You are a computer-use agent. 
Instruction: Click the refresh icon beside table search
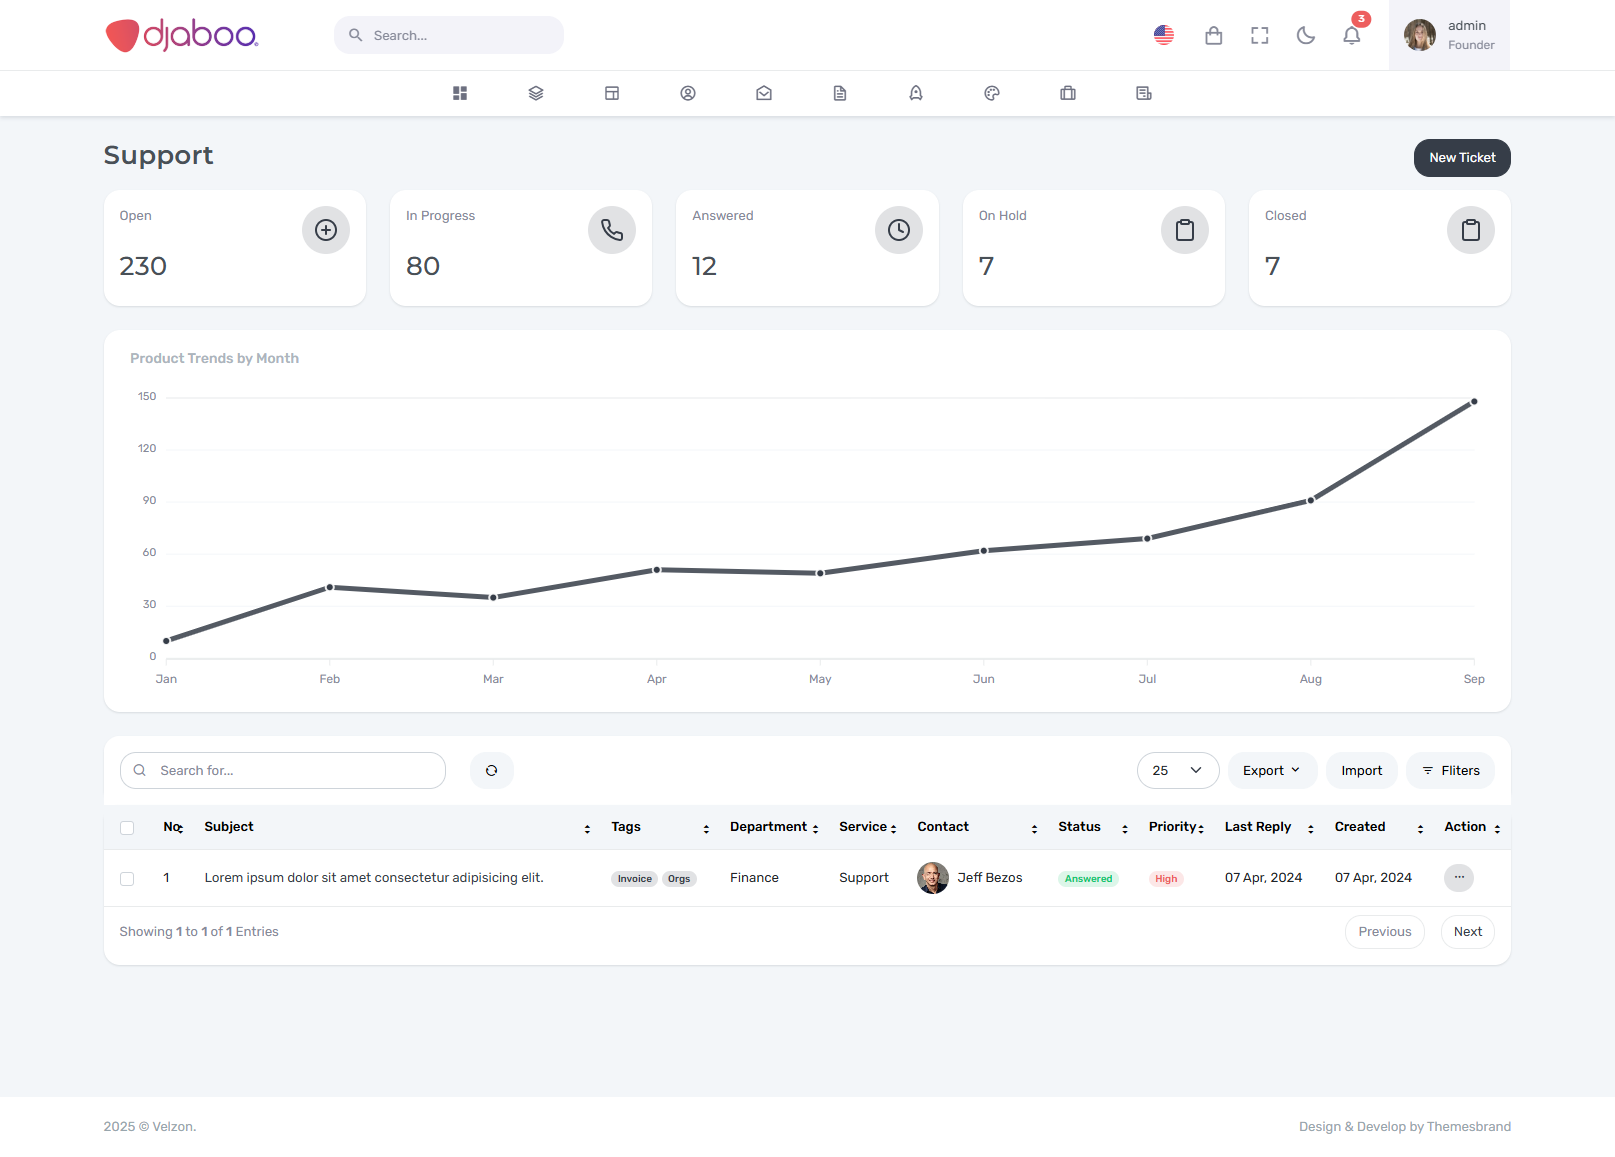[491, 771]
